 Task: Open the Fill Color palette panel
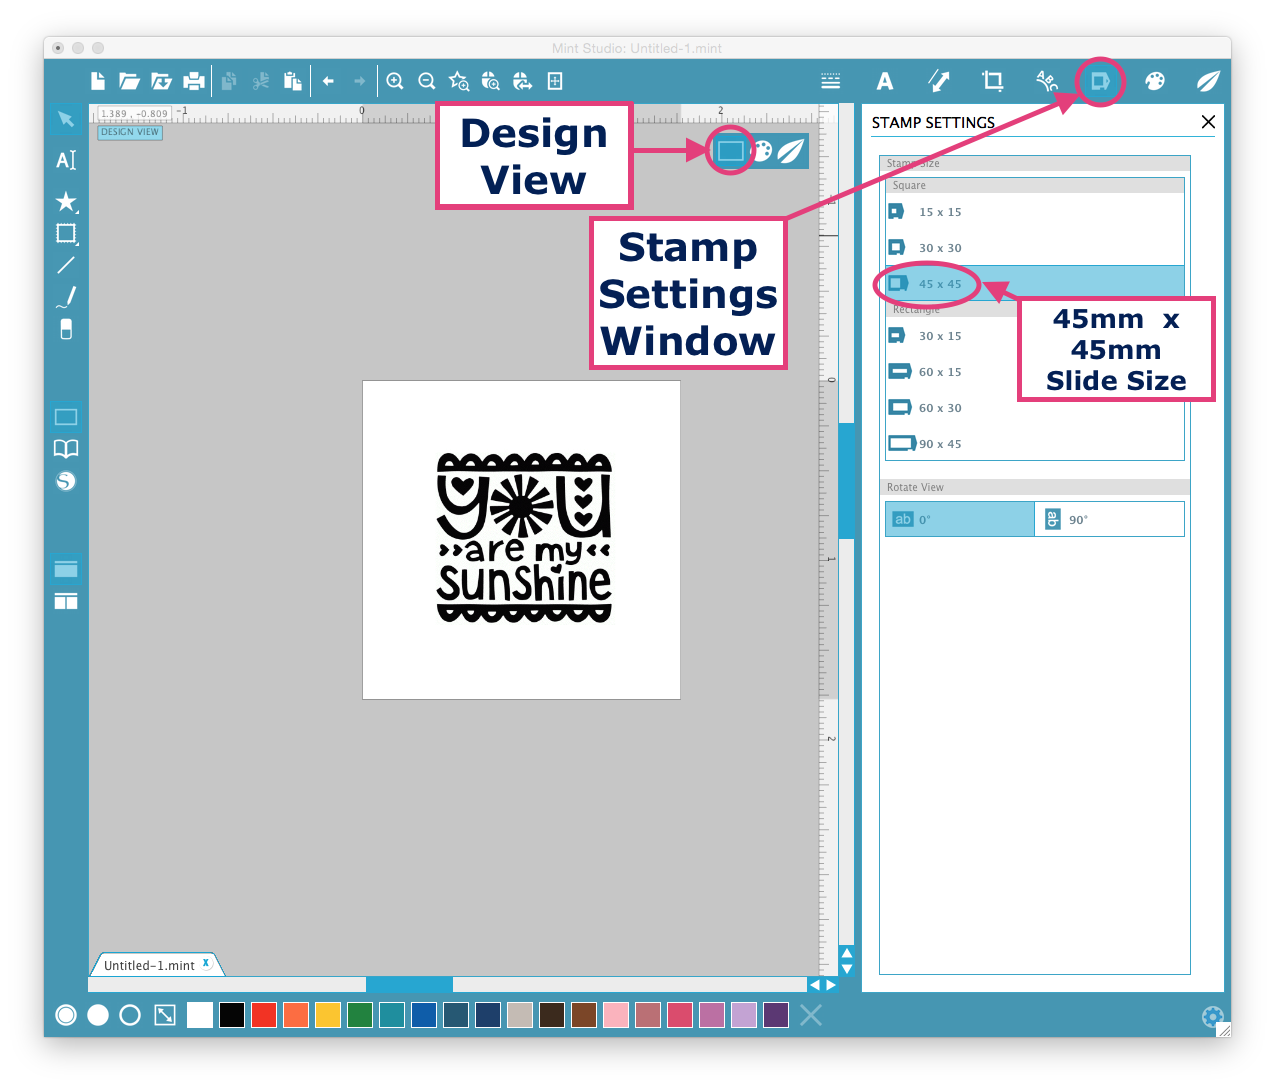coord(1155,81)
